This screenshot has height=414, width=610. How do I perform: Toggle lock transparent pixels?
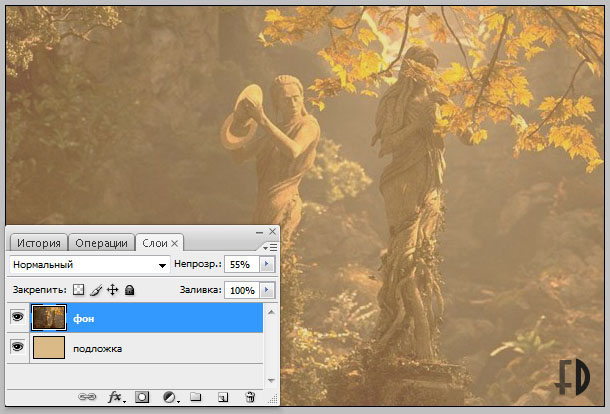pyautogui.click(x=78, y=290)
